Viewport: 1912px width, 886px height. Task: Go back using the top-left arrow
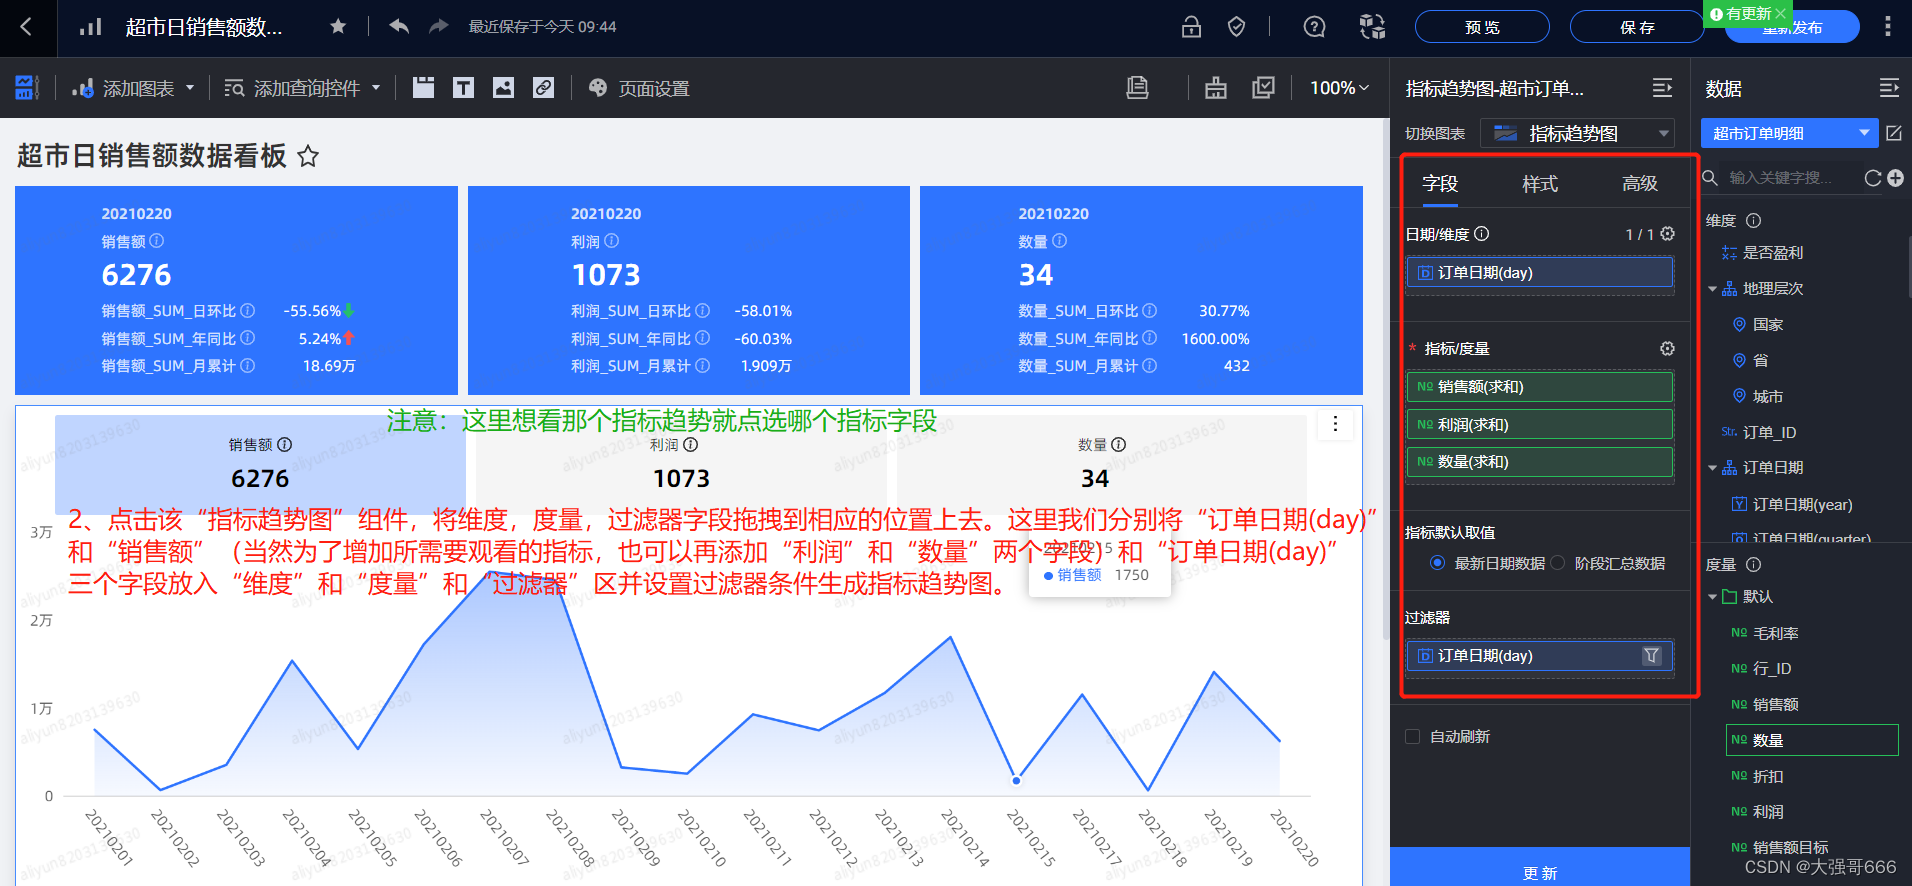[26, 27]
